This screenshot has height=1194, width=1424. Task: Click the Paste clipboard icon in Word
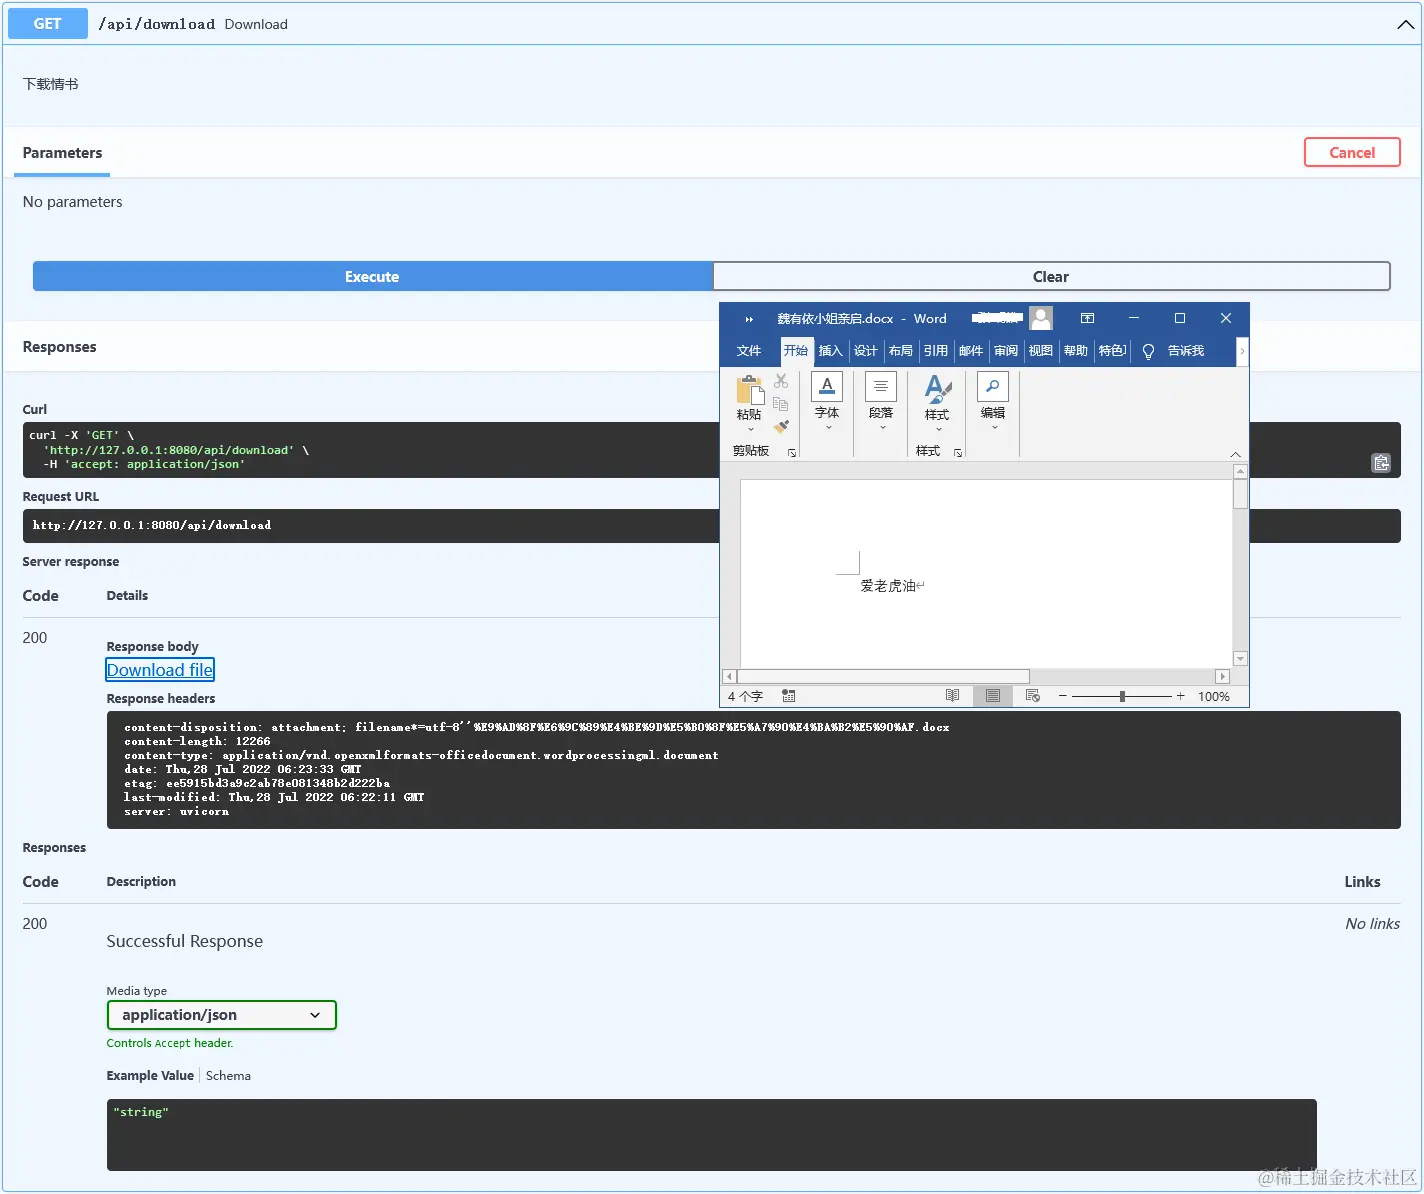750,389
